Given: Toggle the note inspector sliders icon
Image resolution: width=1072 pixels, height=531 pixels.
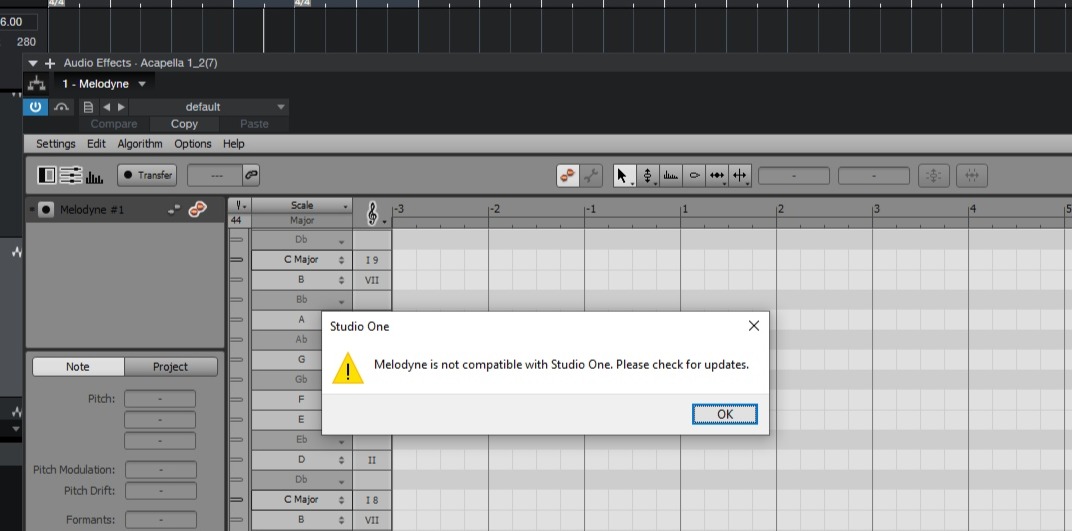Looking at the screenshot, I should coord(70,176).
